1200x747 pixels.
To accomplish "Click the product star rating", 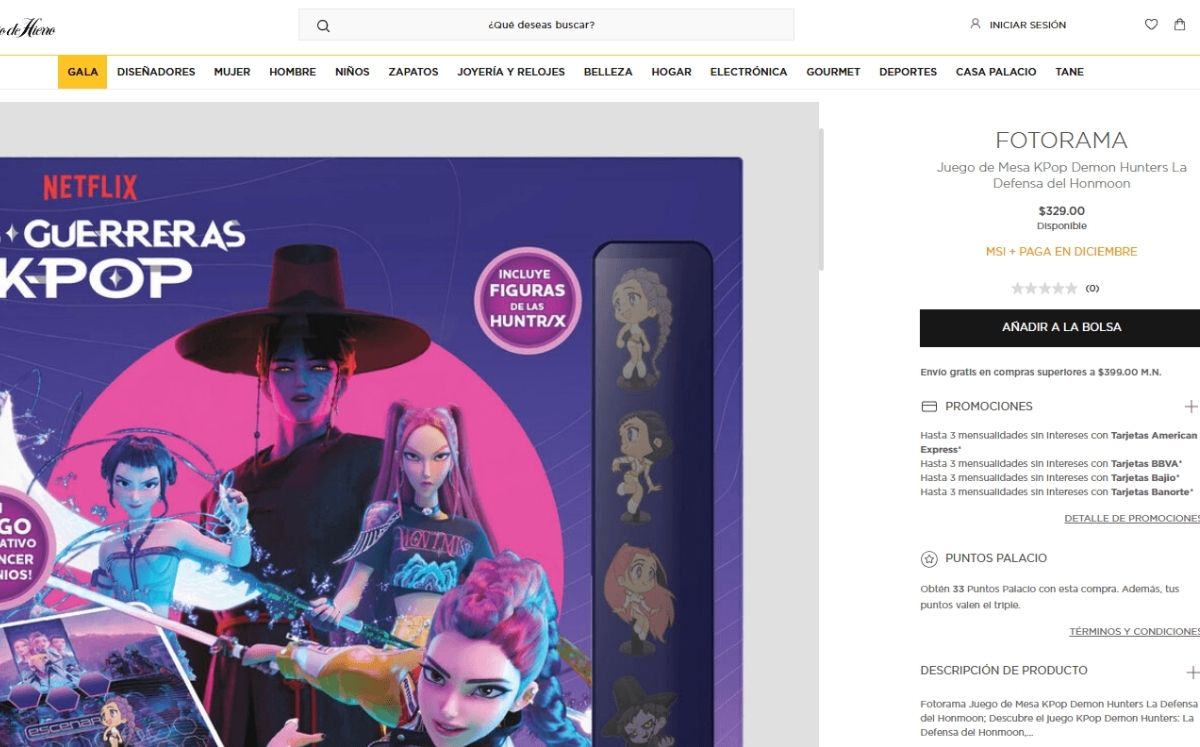I will coord(1044,288).
